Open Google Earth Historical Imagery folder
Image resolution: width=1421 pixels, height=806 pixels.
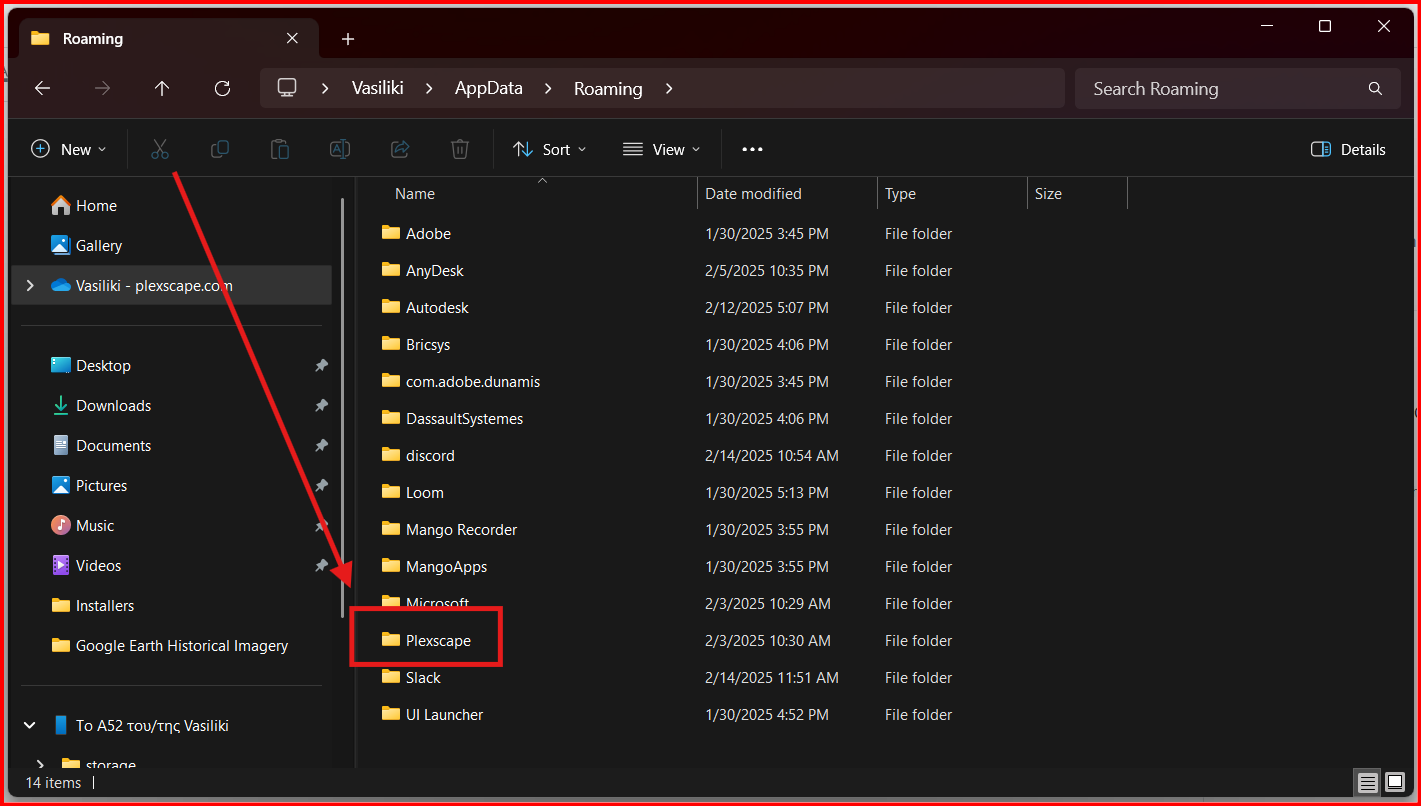170,645
